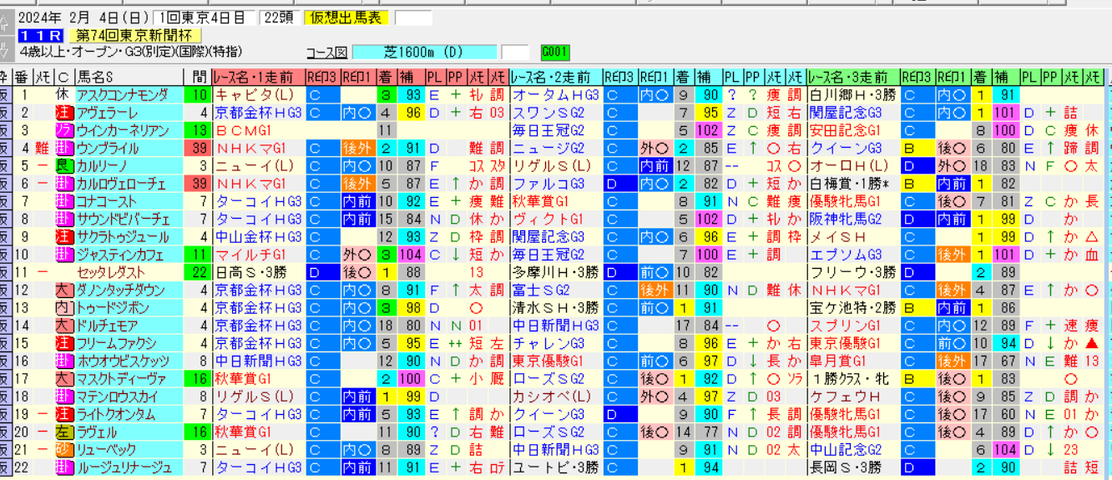Click the 注 badge beside ライトクオンタム
This screenshot has width=1112, height=480.
click(64, 413)
